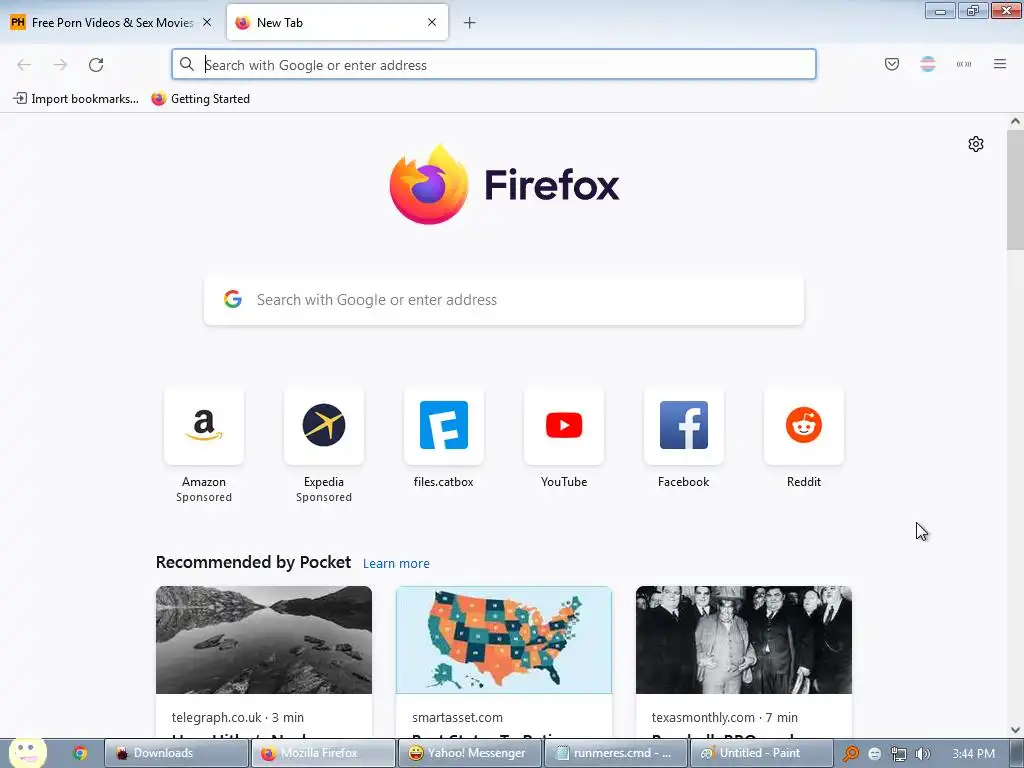
Task: Open the US map story thumbnail
Action: 504,640
